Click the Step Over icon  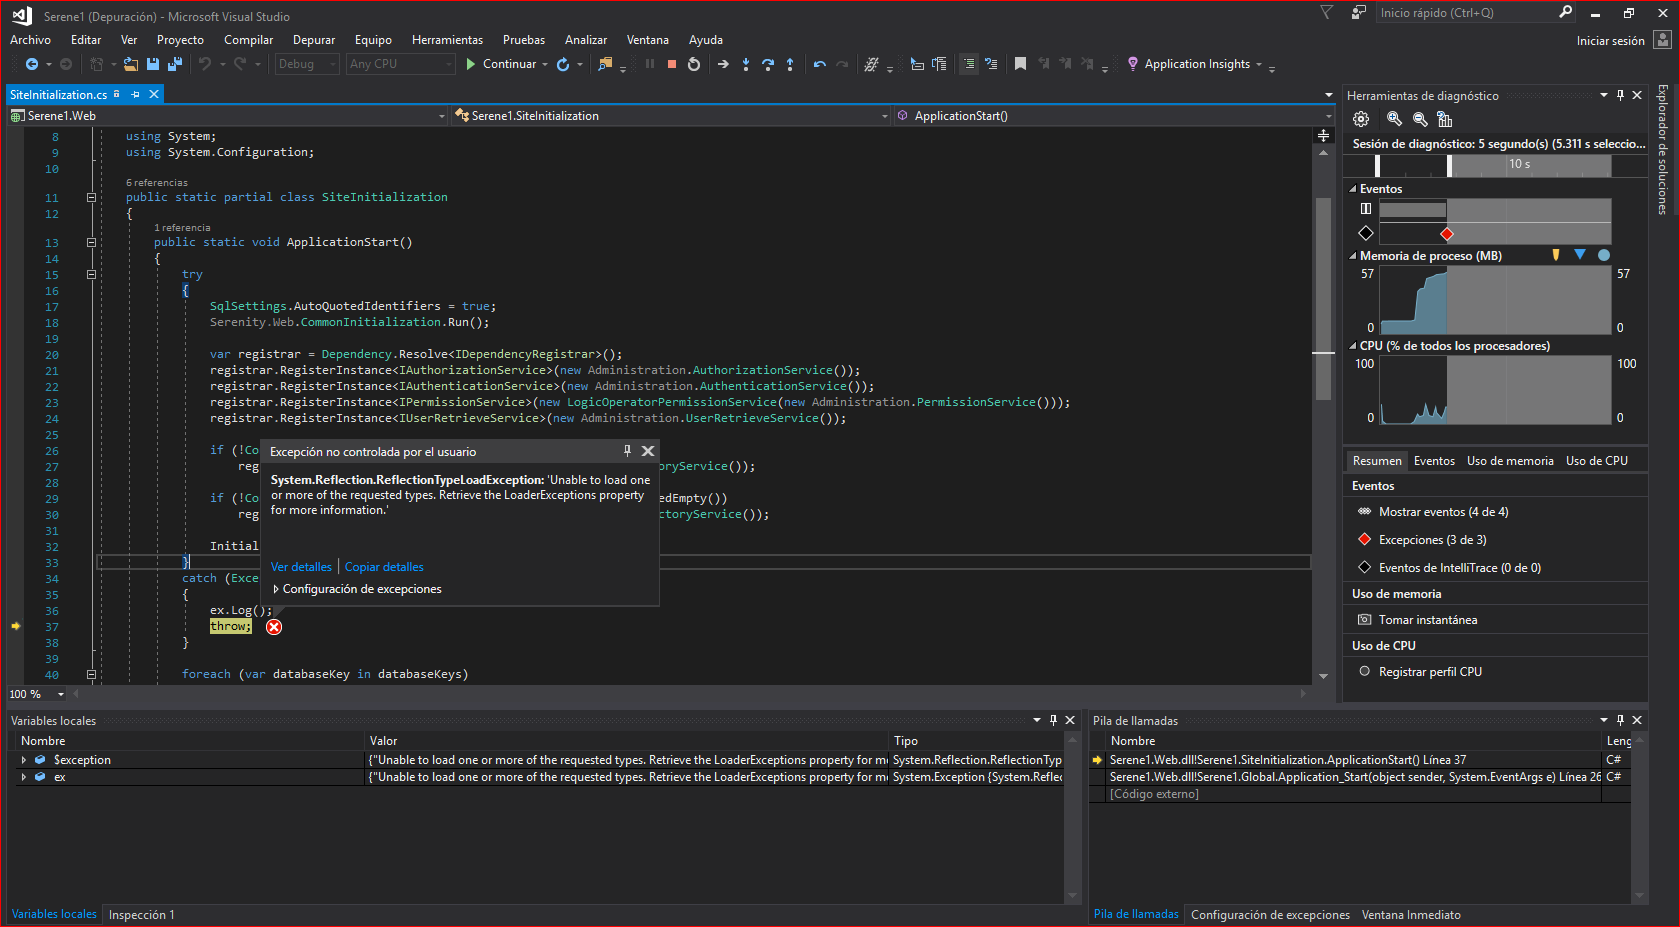(x=768, y=64)
